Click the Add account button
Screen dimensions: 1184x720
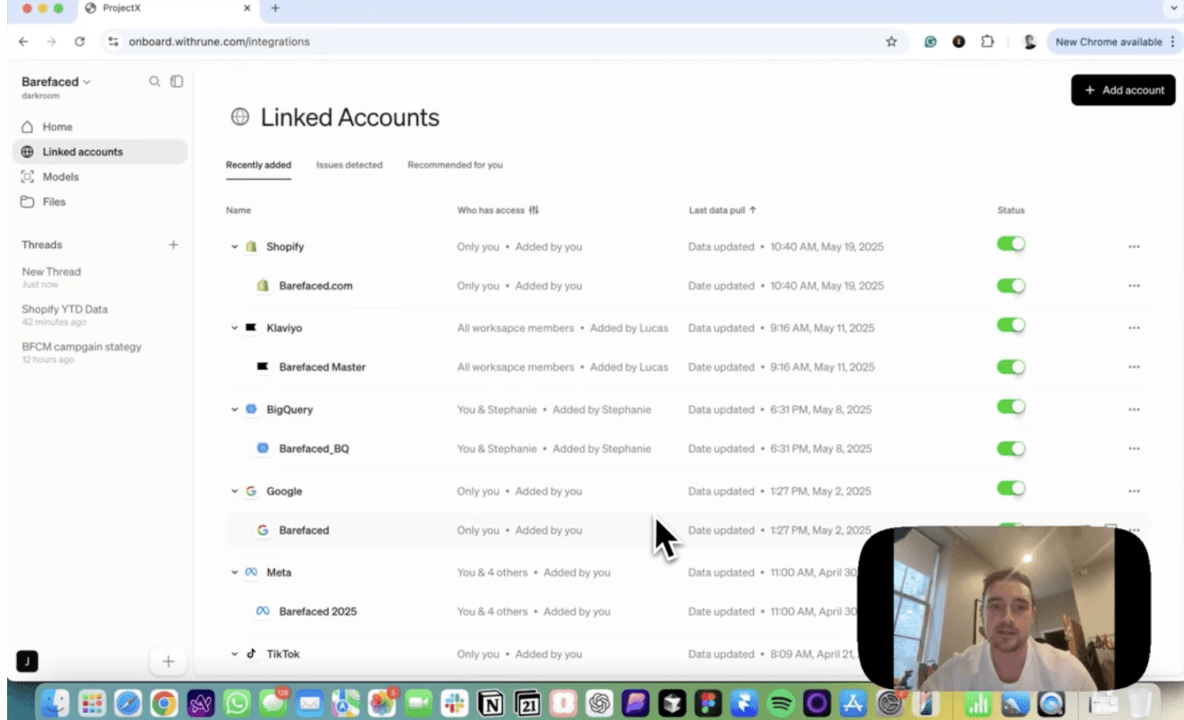coord(1123,90)
